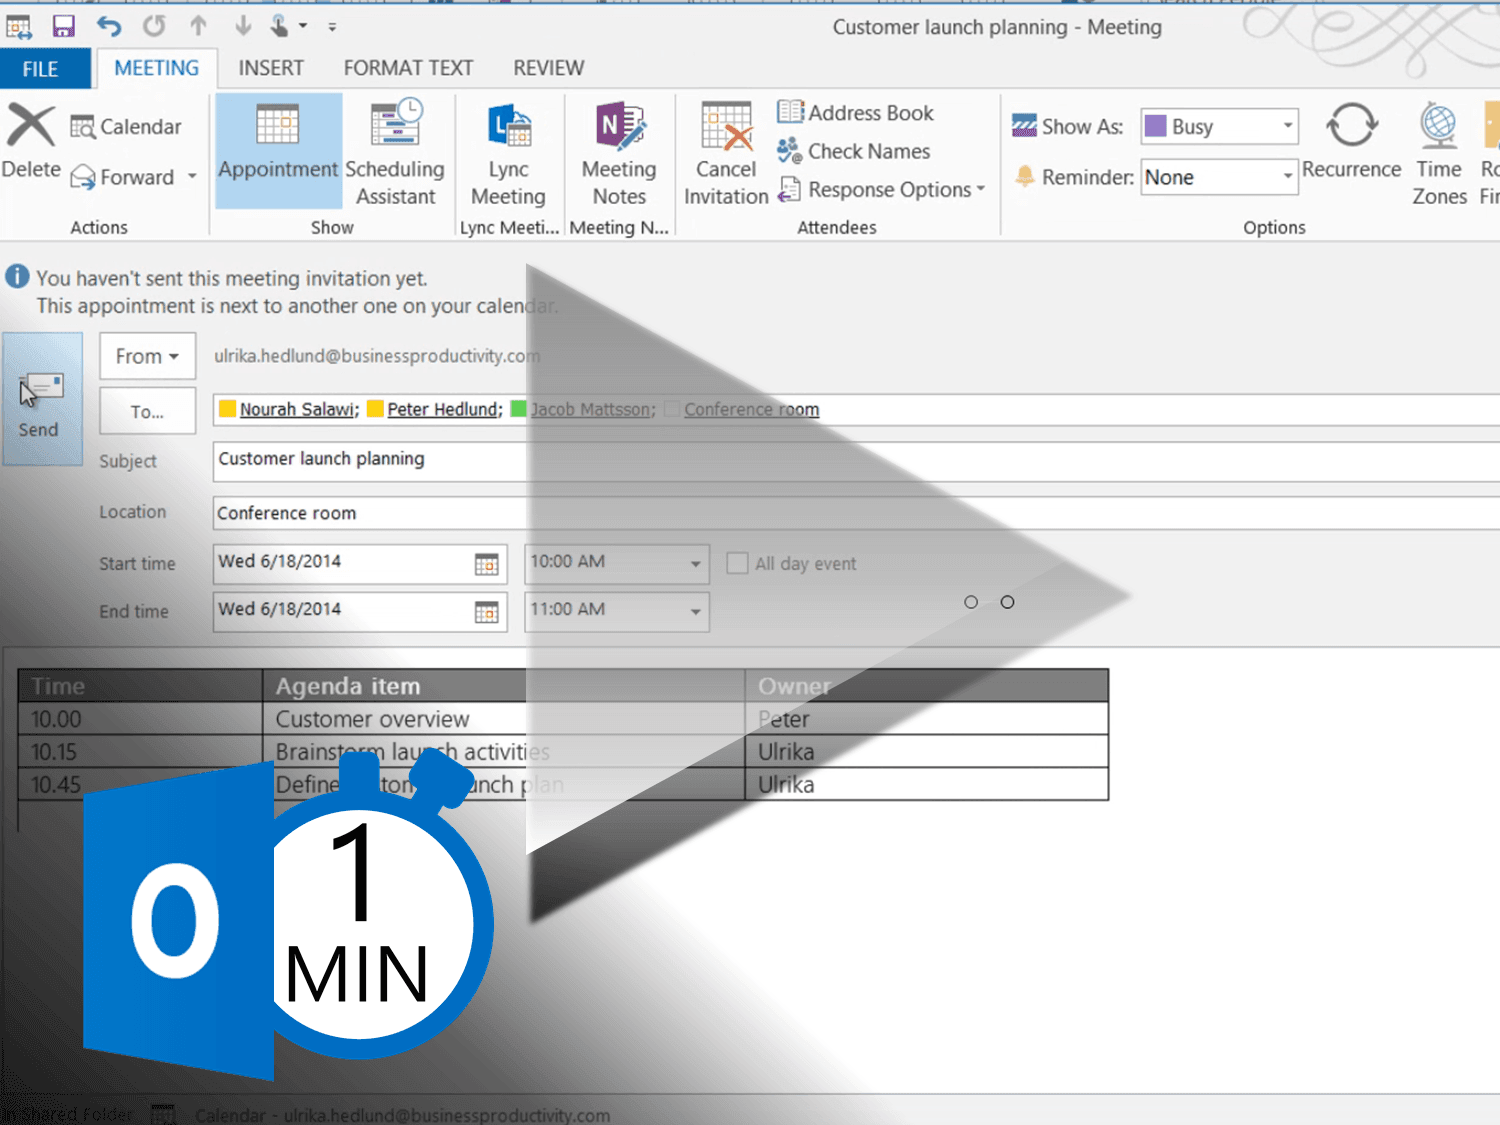Click the Subject field
The width and height of the screenshot is (1500, 1125).
pos(856,460)
